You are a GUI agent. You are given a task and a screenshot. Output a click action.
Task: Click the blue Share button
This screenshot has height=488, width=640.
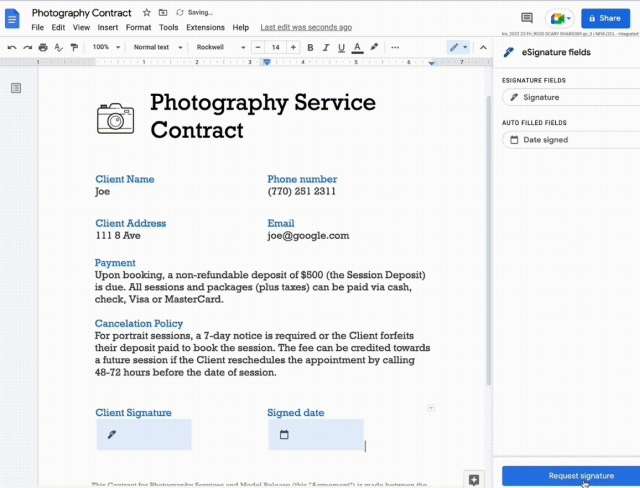604,18
